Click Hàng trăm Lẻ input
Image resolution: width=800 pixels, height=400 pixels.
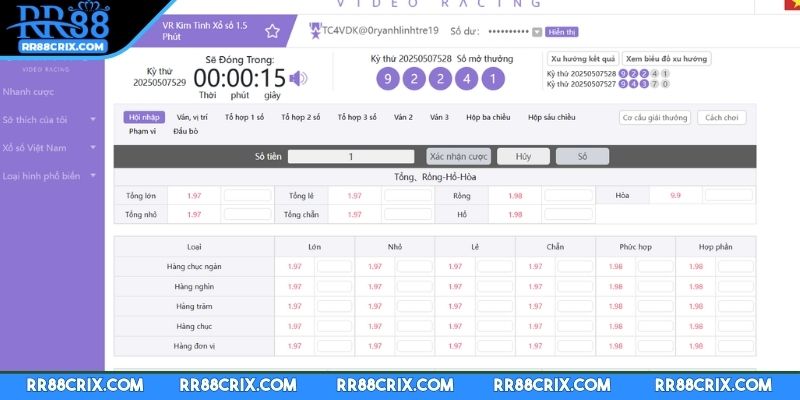pos(495,307)
